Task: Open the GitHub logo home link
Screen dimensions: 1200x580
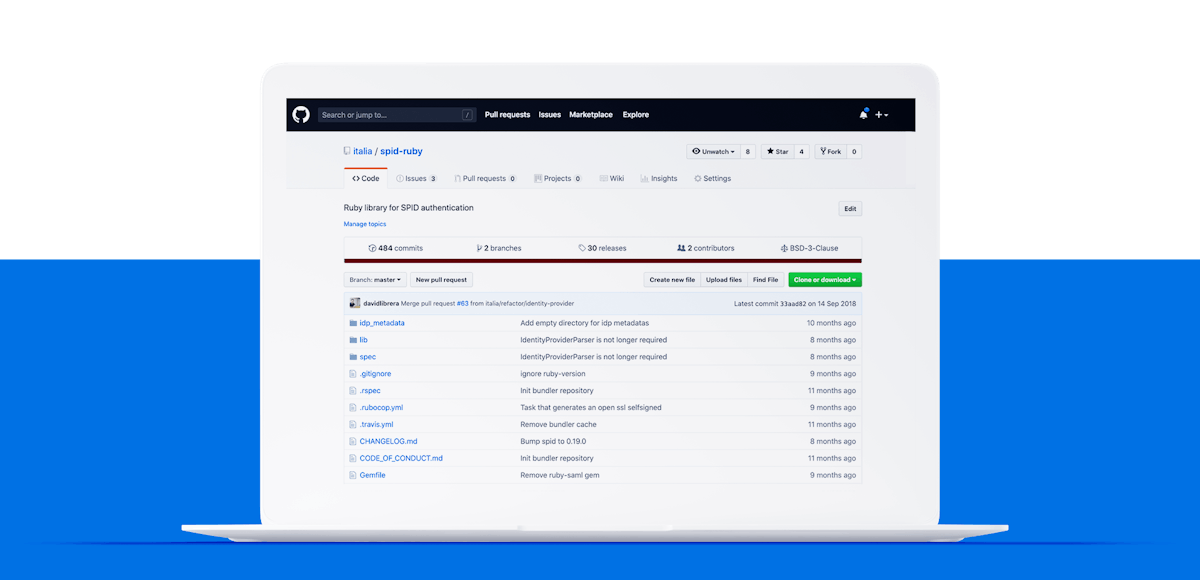Action: [x=301, y=115]
